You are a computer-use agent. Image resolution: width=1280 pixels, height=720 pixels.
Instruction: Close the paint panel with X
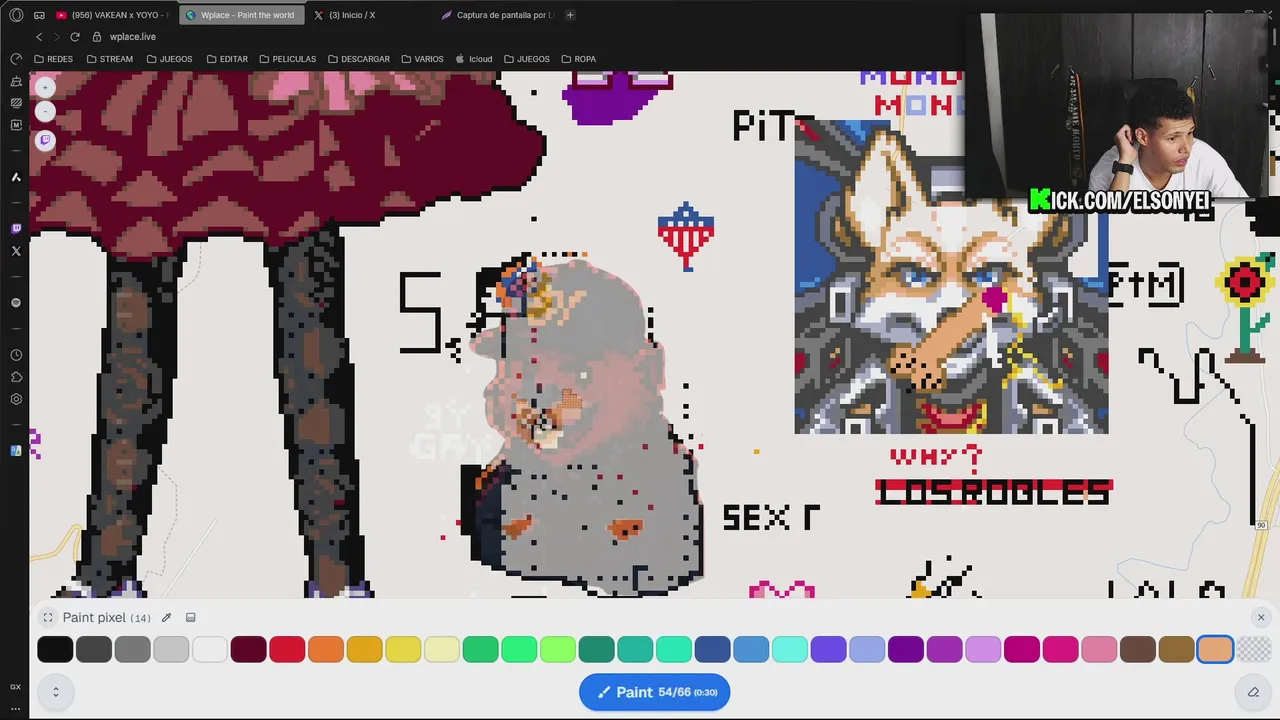coord(1261,618)
